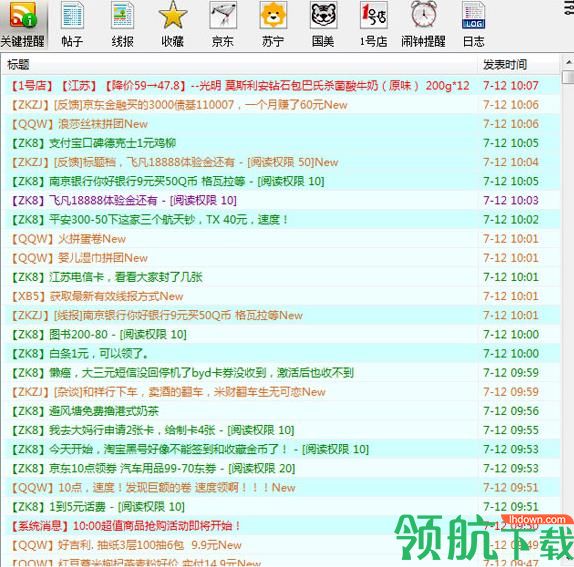
Task: Select the 国美 tiger icon
Action: [x=323, y=25]
